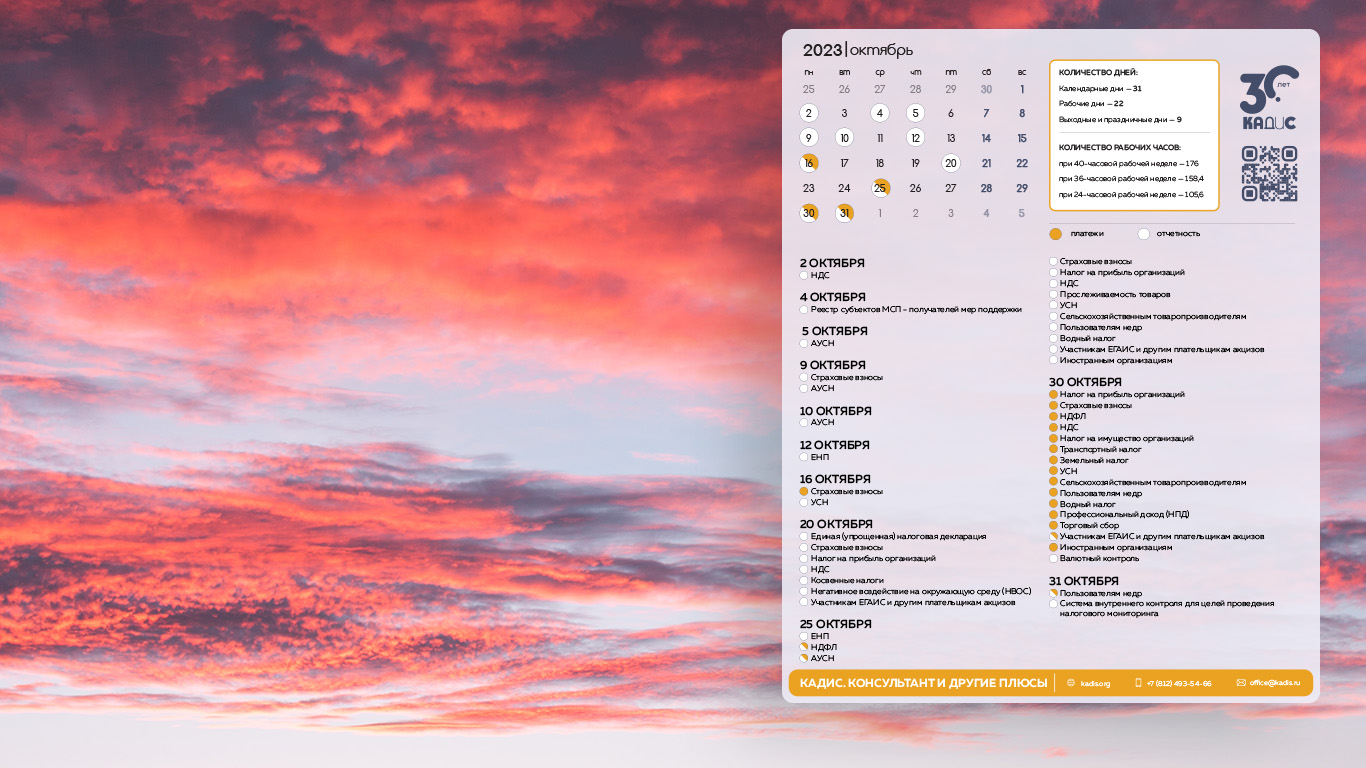Click the phone icon in the footer
Viewport: 1366px width, 768px height.
tap(1138, 683)
